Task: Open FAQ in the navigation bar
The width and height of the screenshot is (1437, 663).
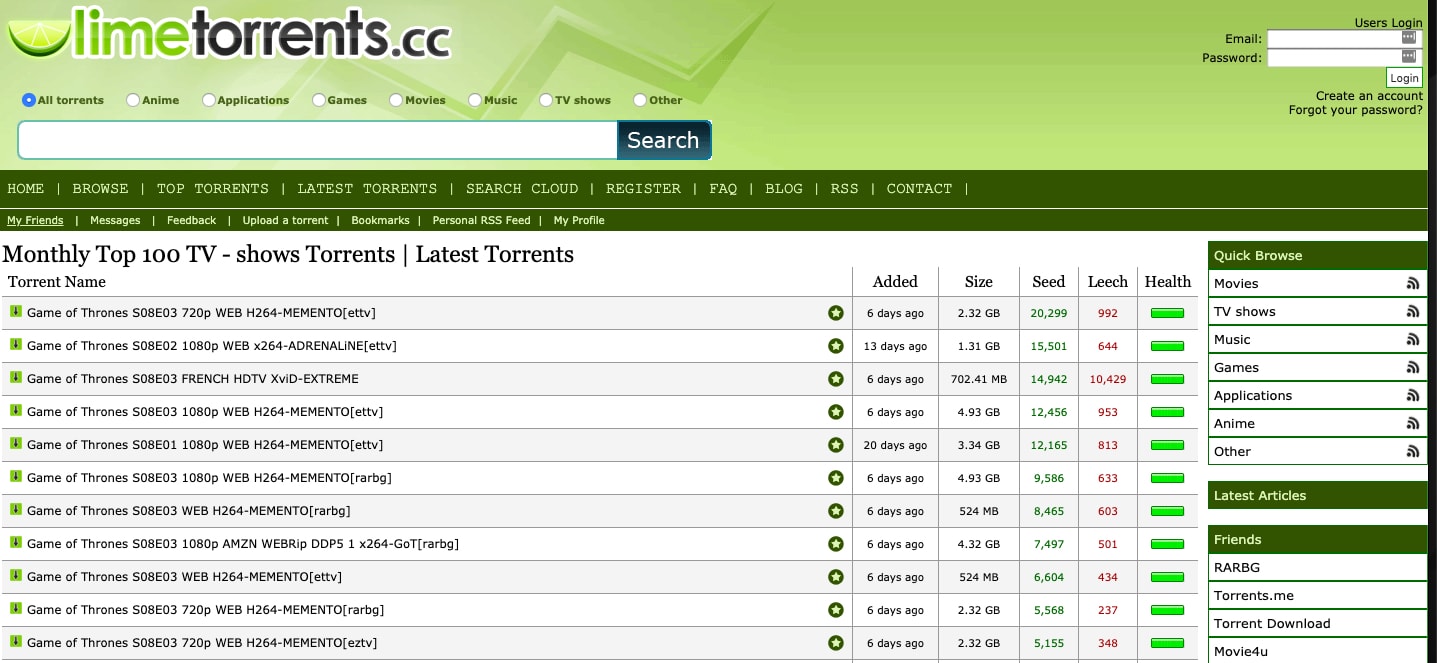Action: [723, 188]
